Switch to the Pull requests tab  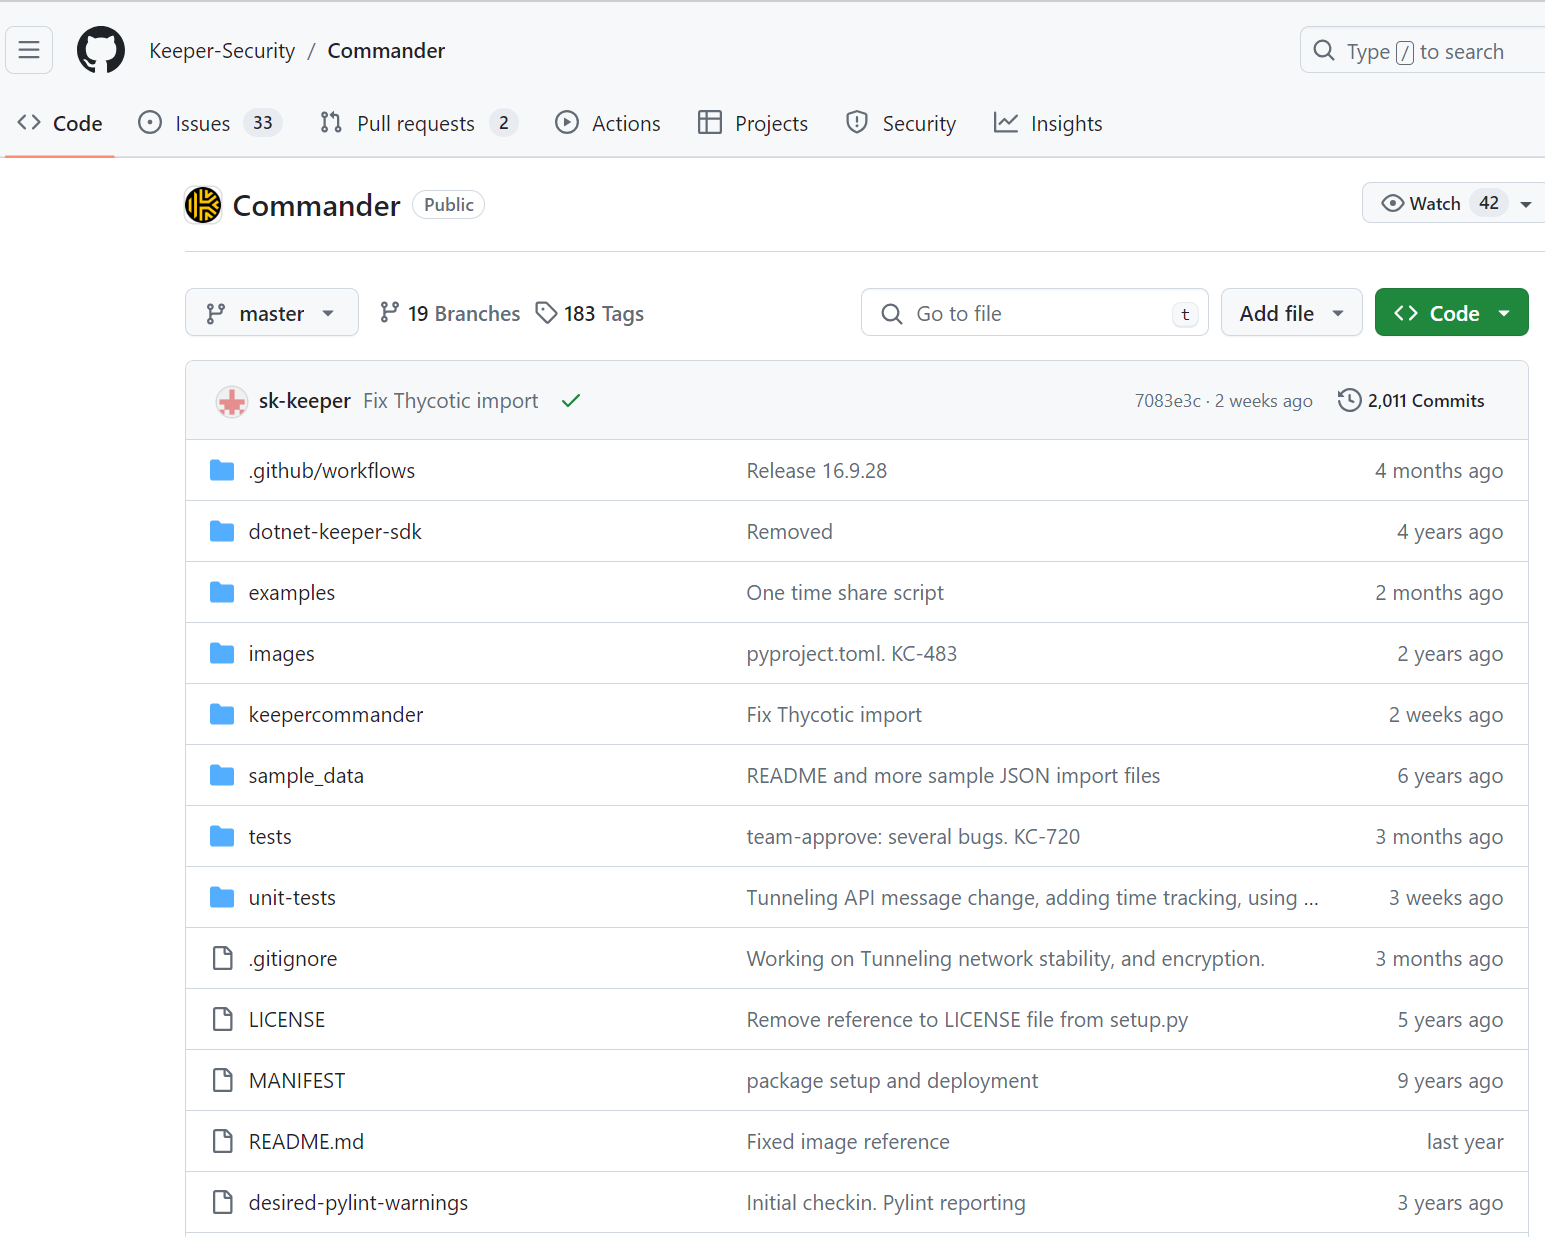(x=417, y=123)
